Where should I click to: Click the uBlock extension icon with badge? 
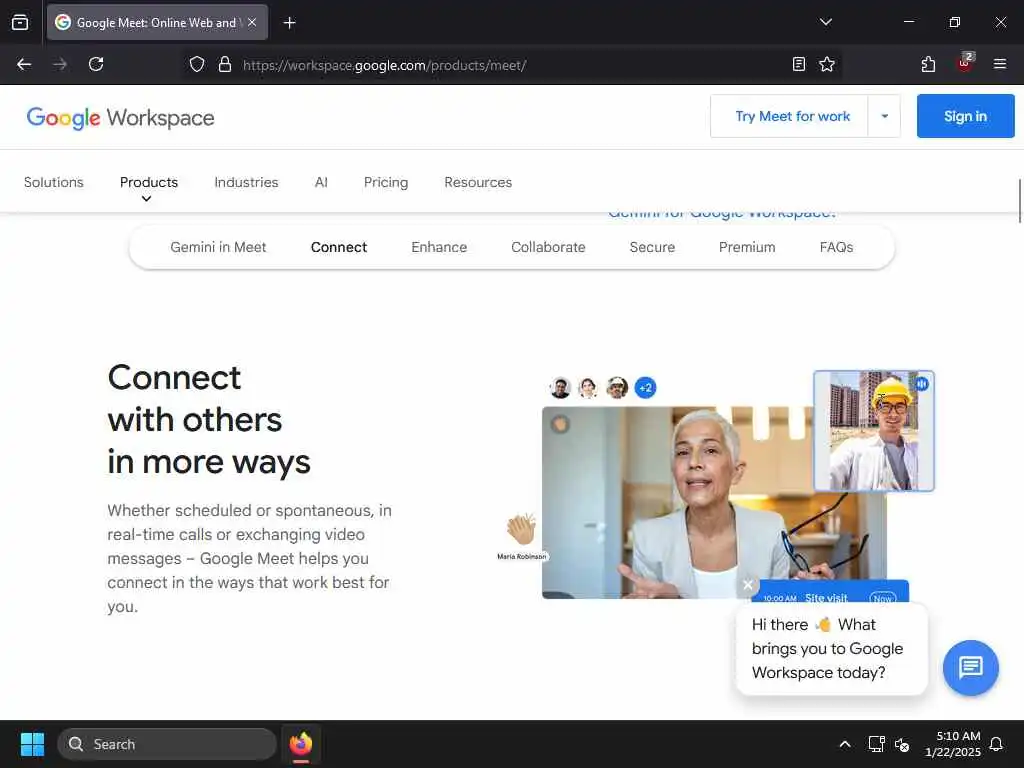pos(965,63)
